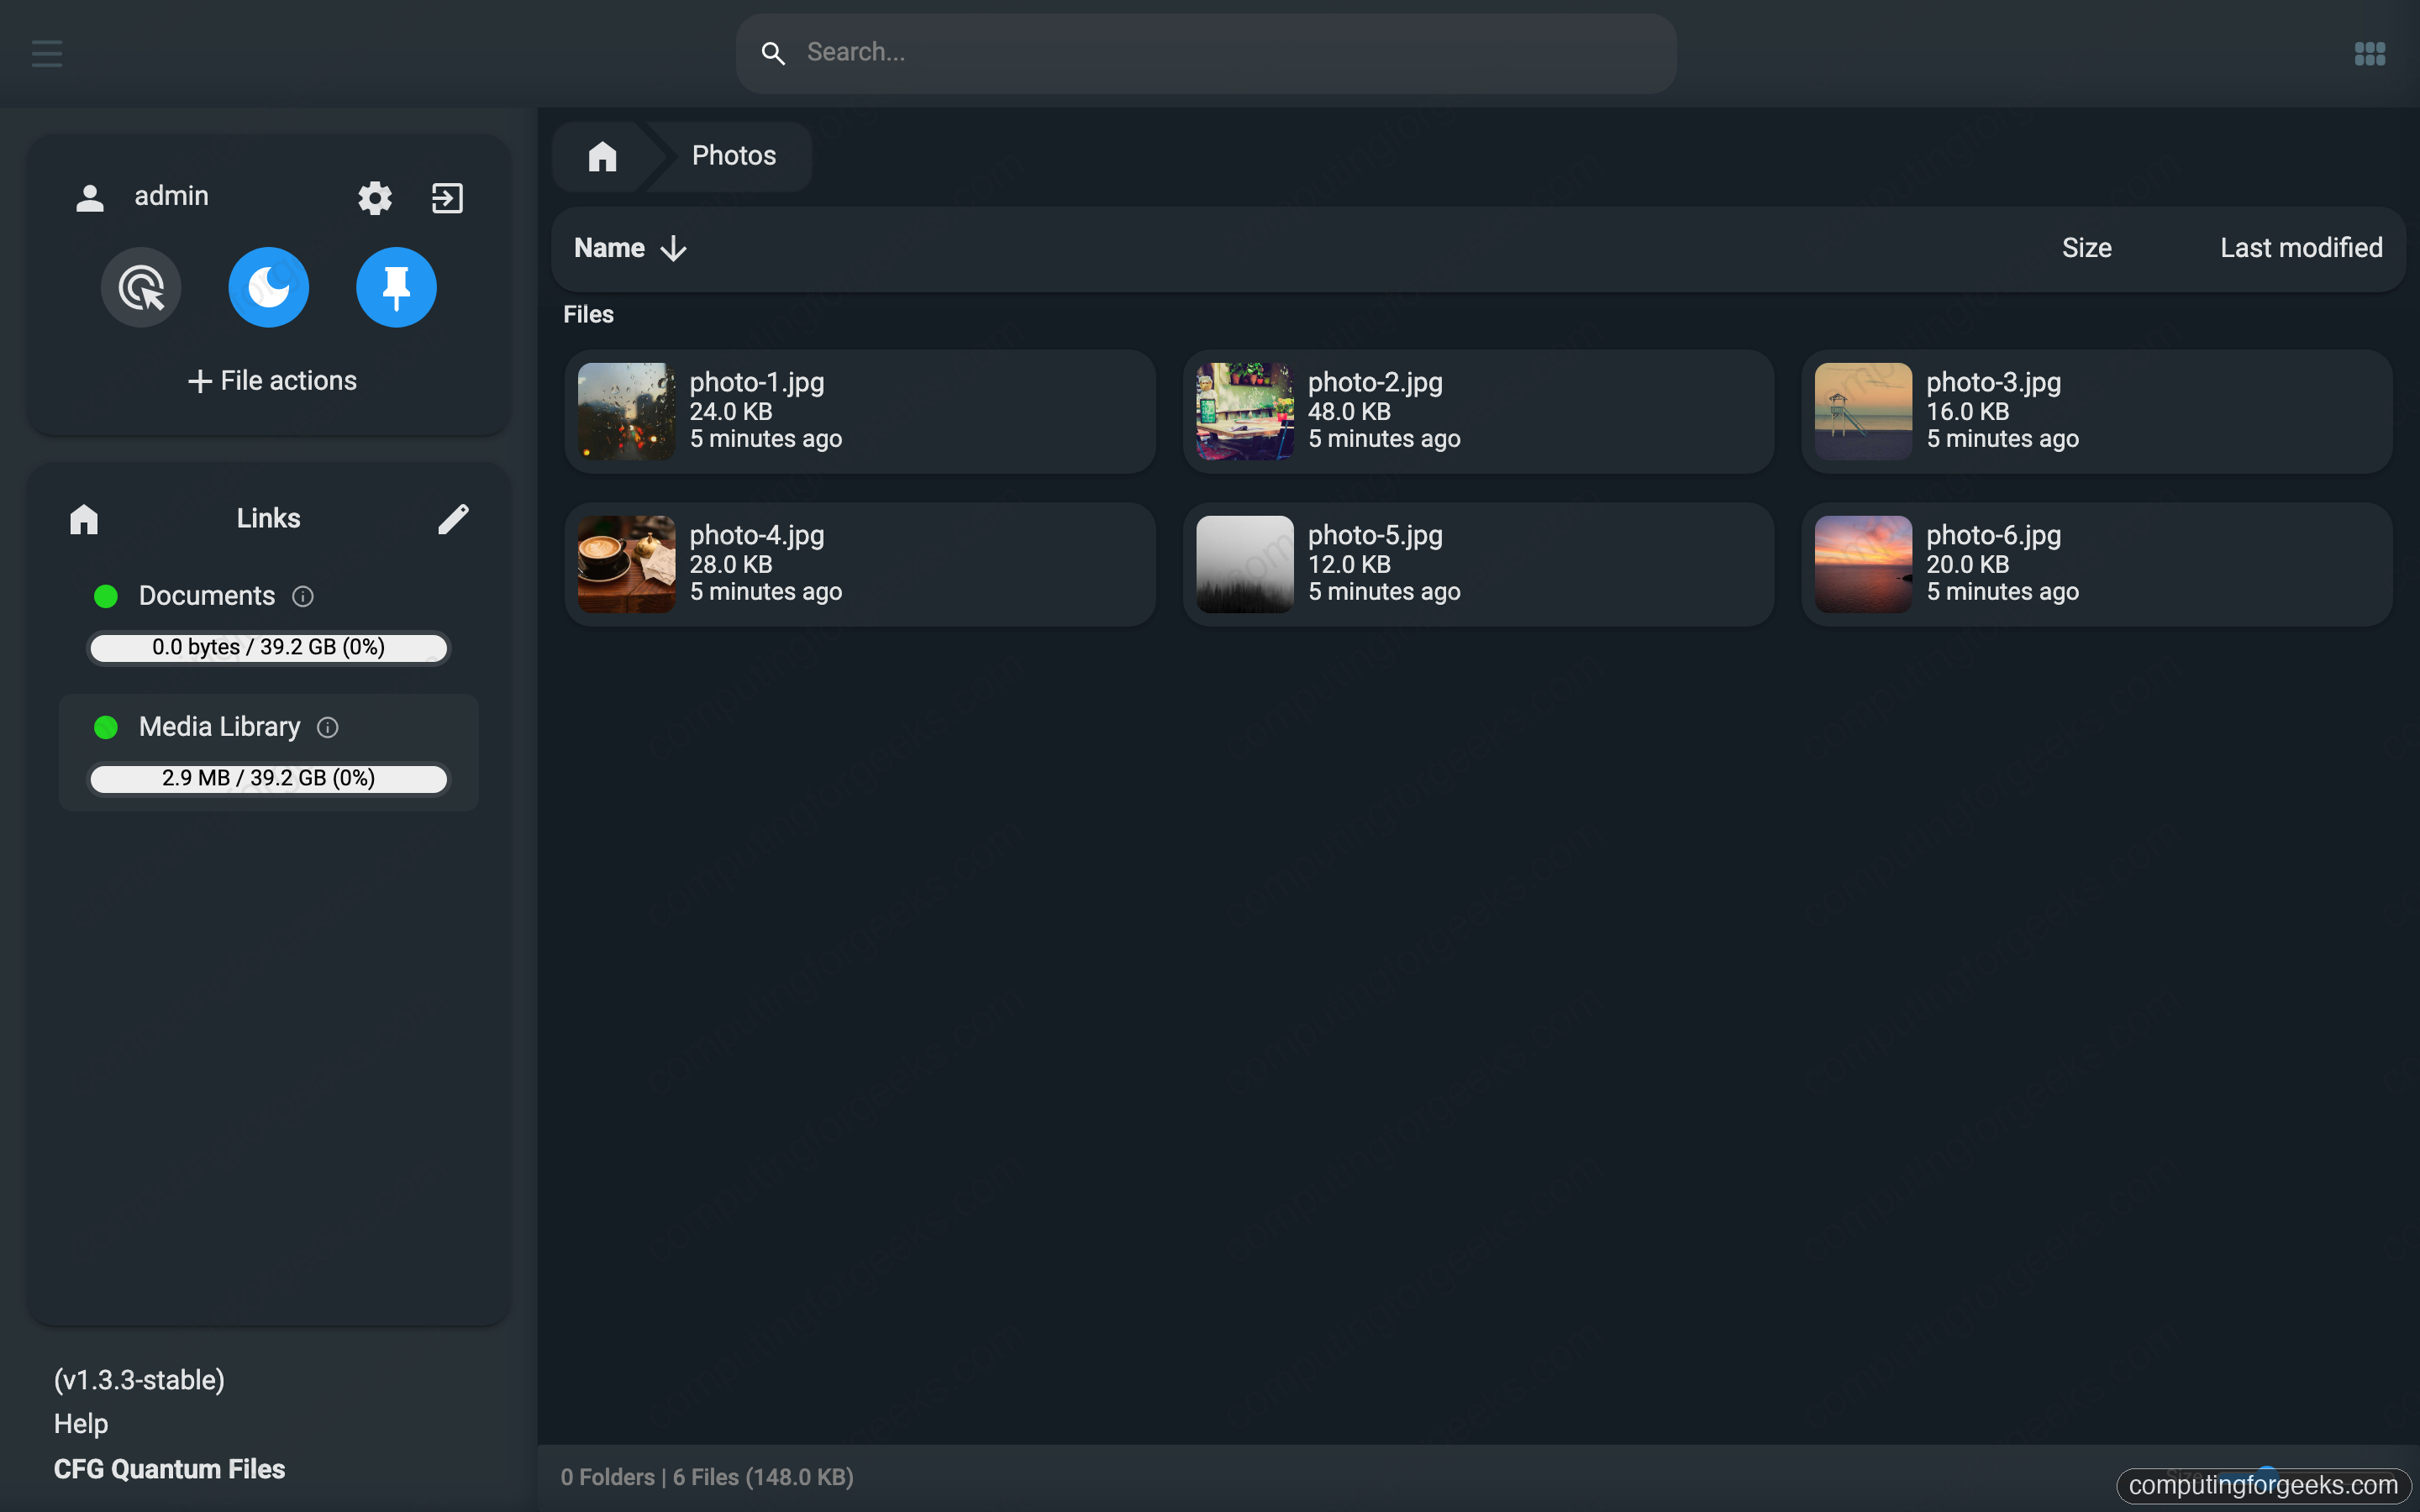Select photo-6.jpg file name
This screenshot has height=1512, width=2420.
1993,536
